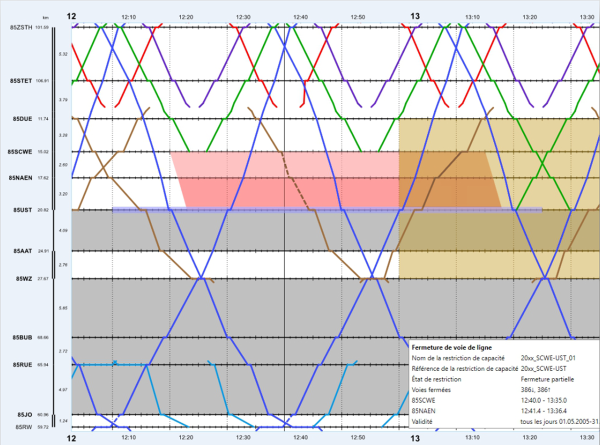Screen dimensions: 600x445
Task: Click the 12:10 time marker at top
Action: [128, 17]
